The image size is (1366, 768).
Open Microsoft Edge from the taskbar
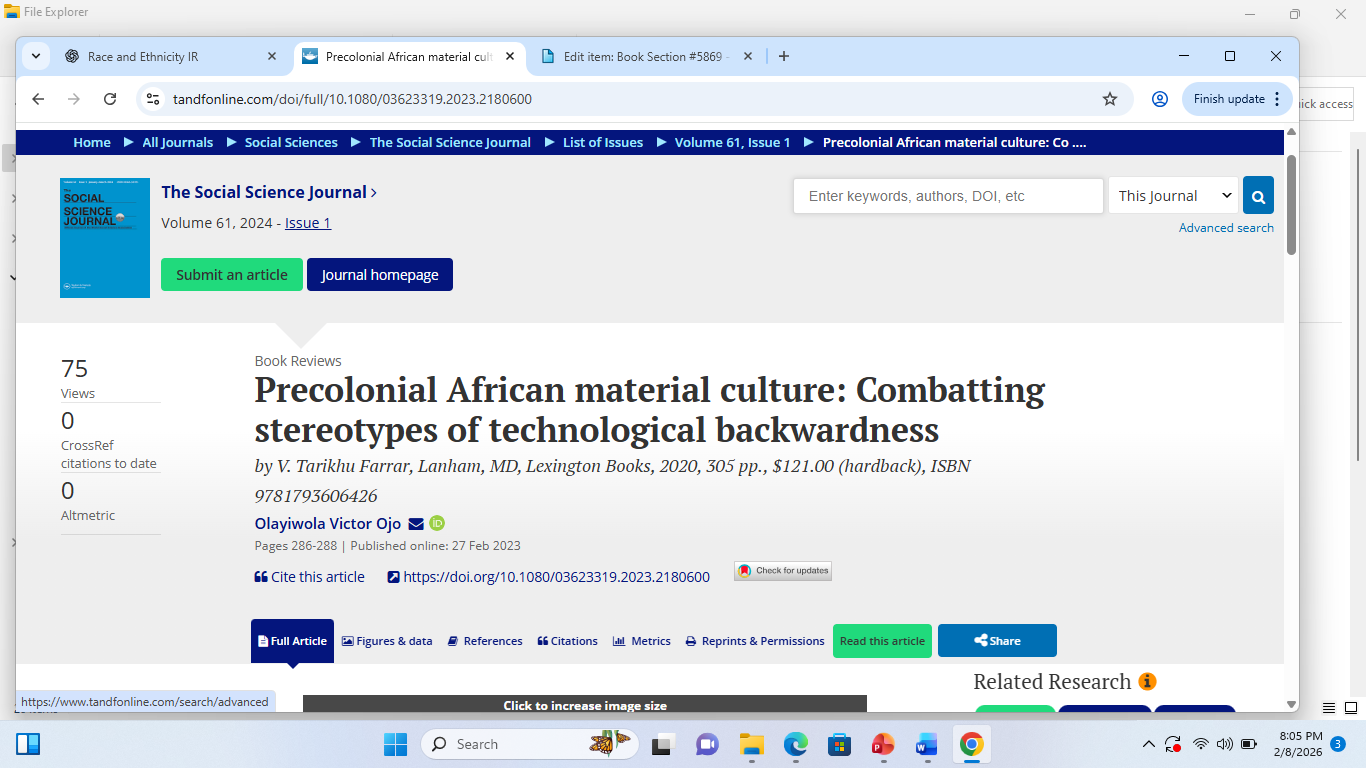click(795, 744)
